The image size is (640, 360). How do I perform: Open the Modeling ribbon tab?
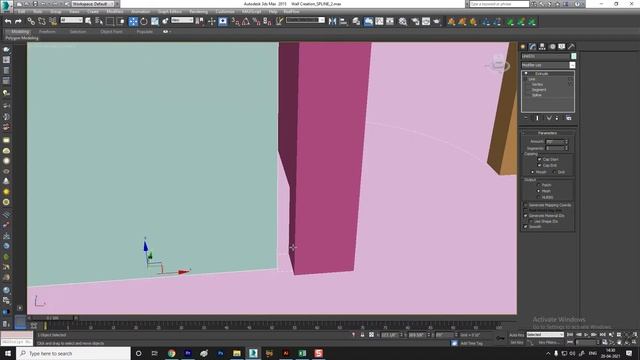pyautogui.click(x=20, y=31)
